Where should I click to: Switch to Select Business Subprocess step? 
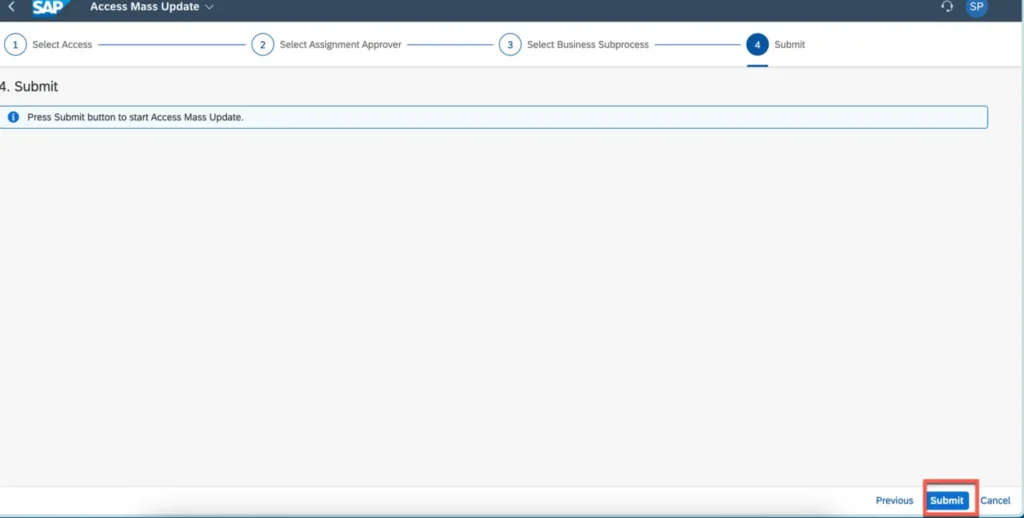click(588, 45)
